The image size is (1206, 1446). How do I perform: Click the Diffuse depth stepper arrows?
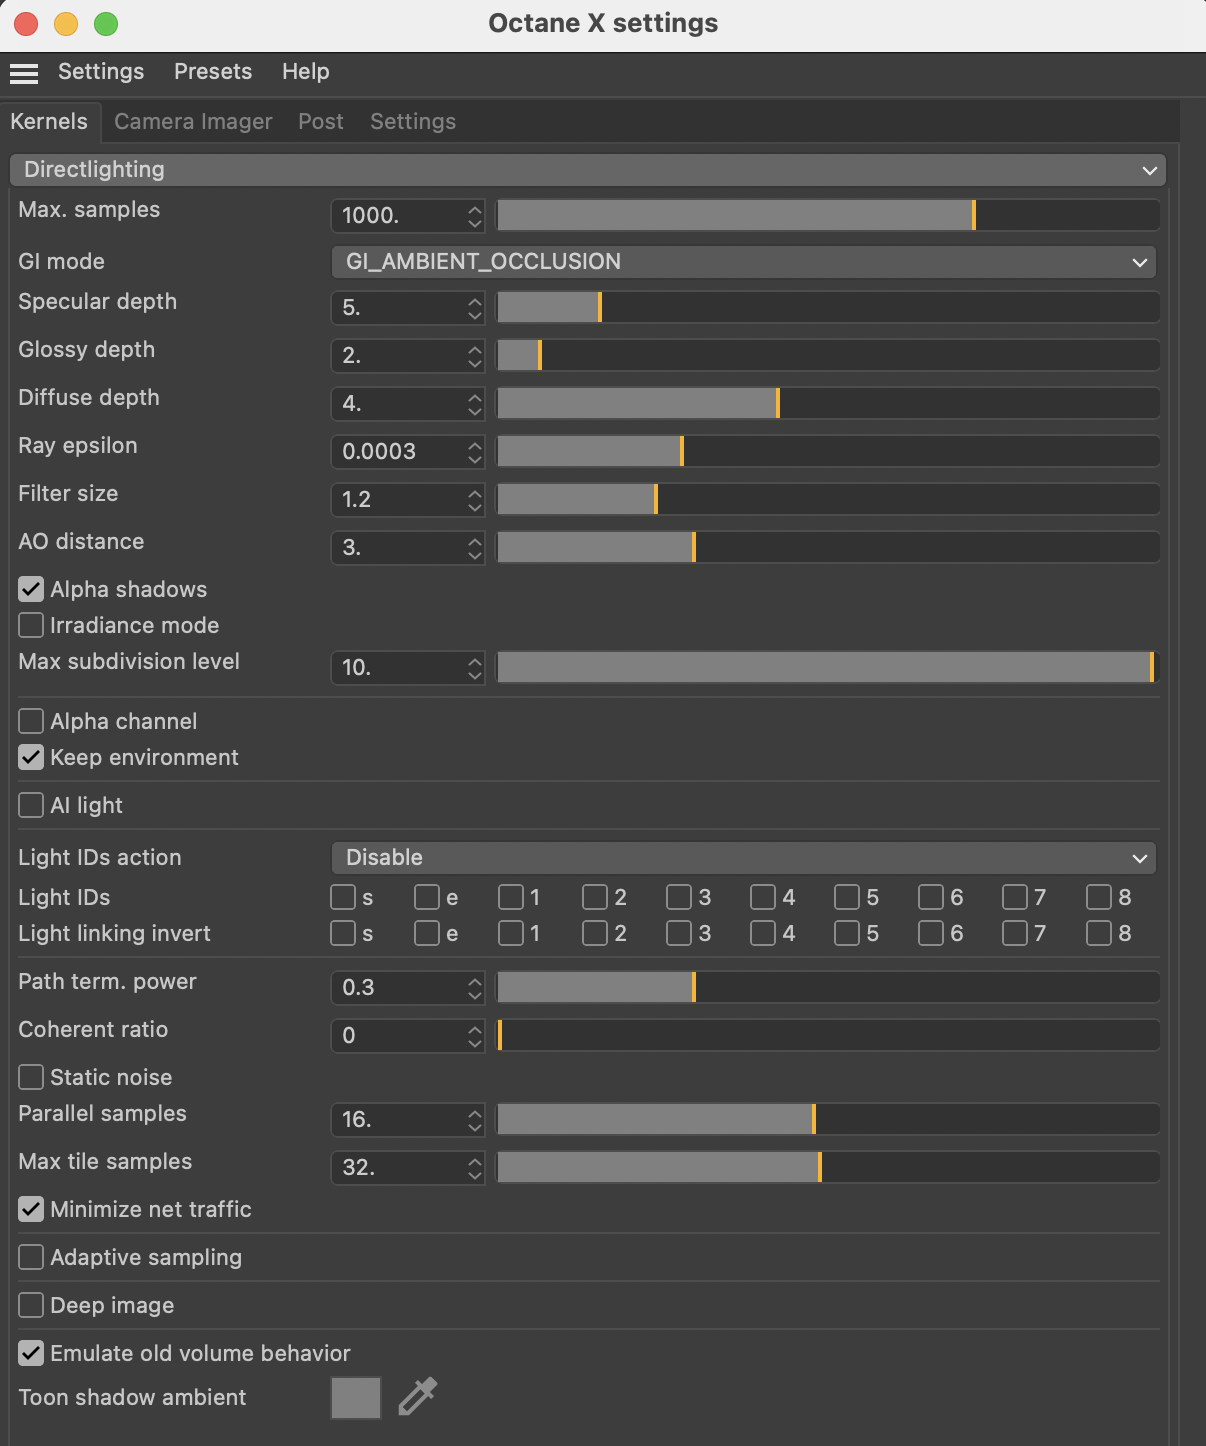(475, 403)
